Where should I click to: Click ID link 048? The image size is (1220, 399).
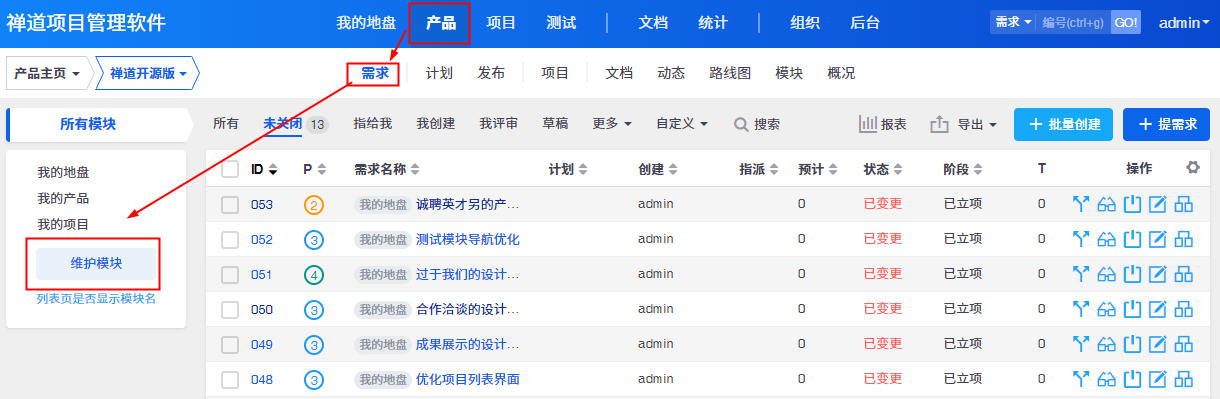tap(262, 380)
